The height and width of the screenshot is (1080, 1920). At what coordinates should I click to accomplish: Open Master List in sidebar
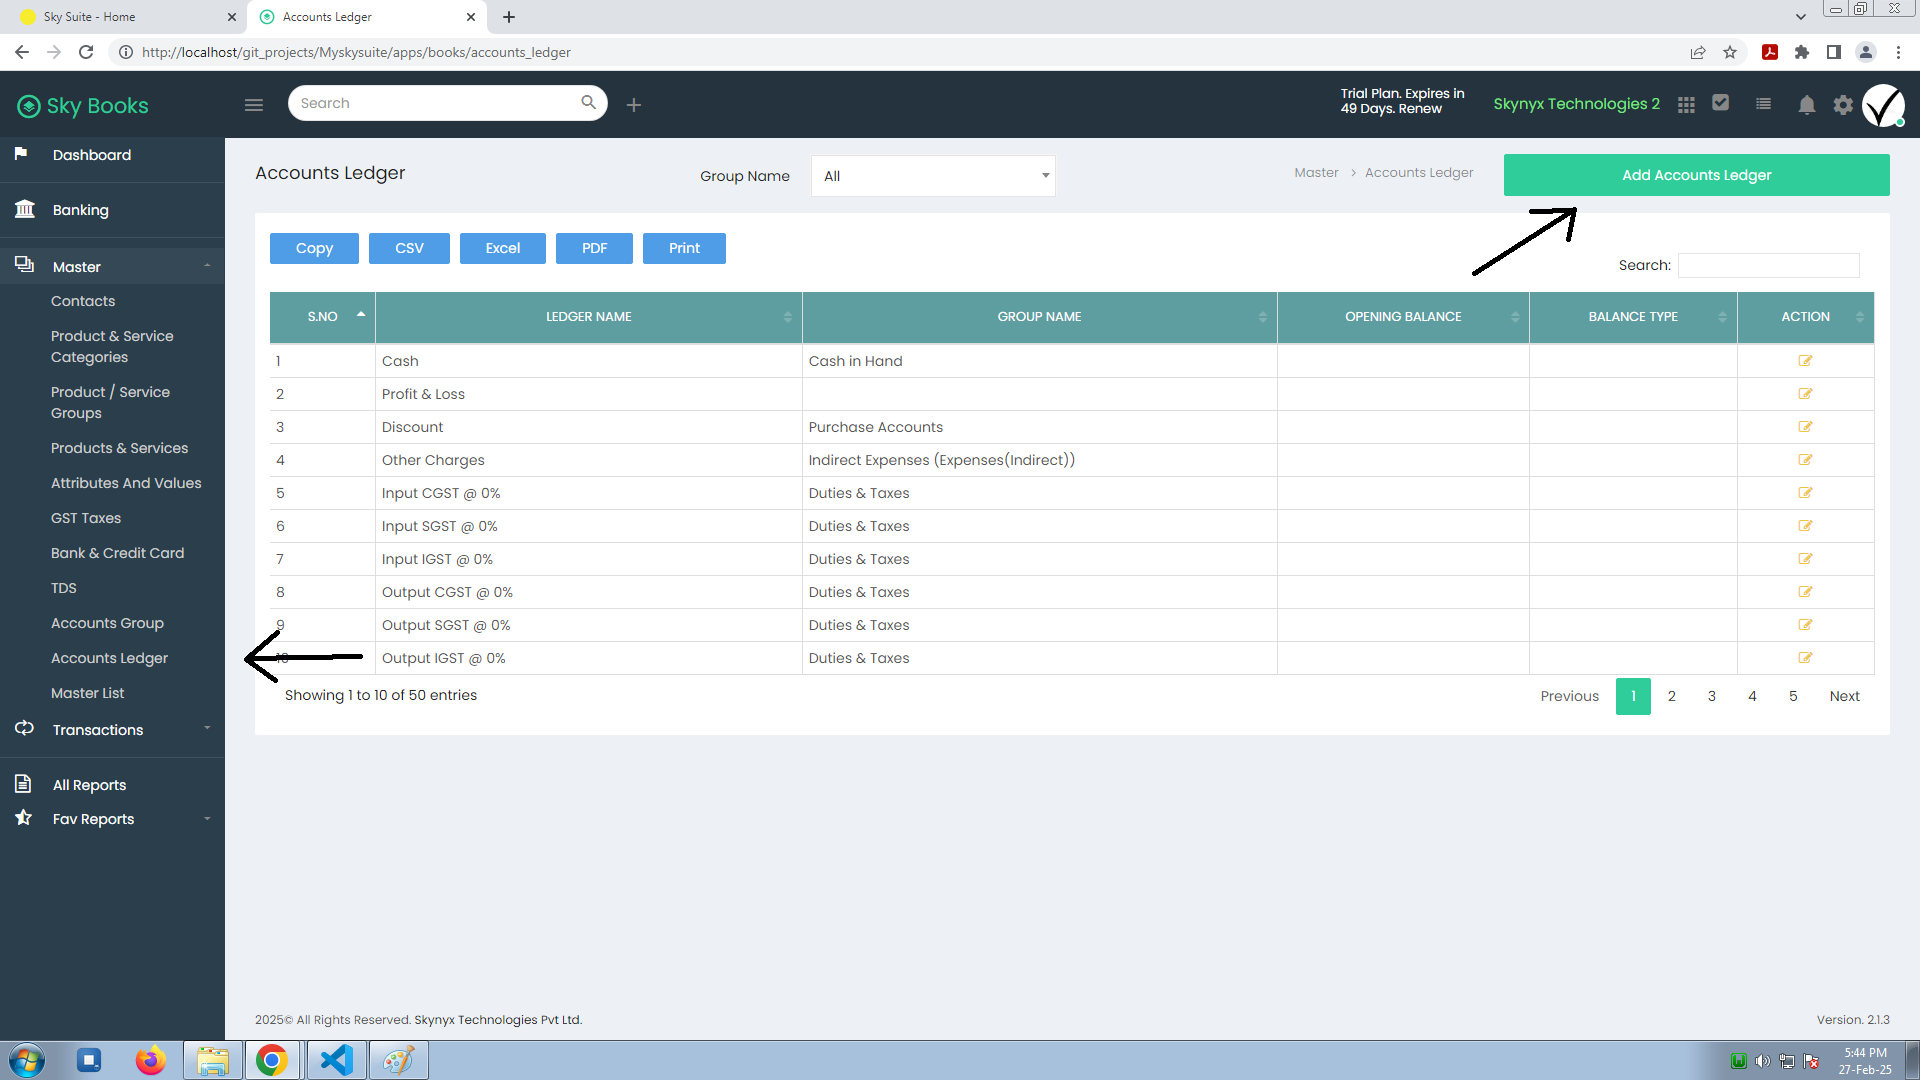pos(88,693)
